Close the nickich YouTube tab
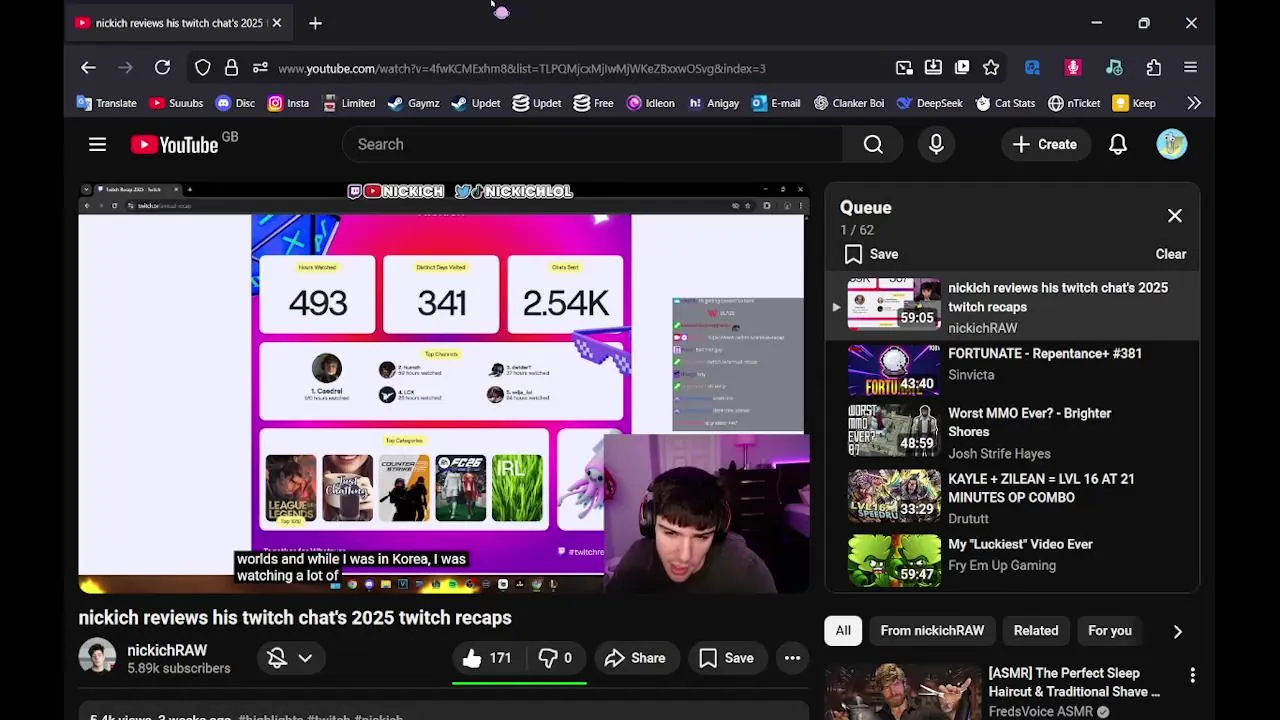The height and width of the screenshot is (720, 1280). pyautogui.click(x=276, y=23)
